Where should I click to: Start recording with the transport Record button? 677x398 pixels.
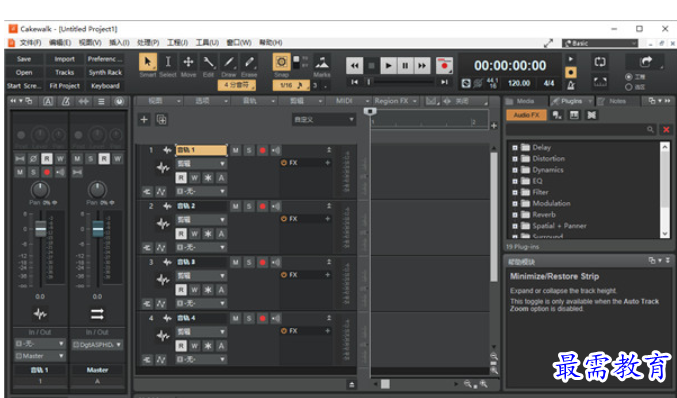click(x=444, y=66)
